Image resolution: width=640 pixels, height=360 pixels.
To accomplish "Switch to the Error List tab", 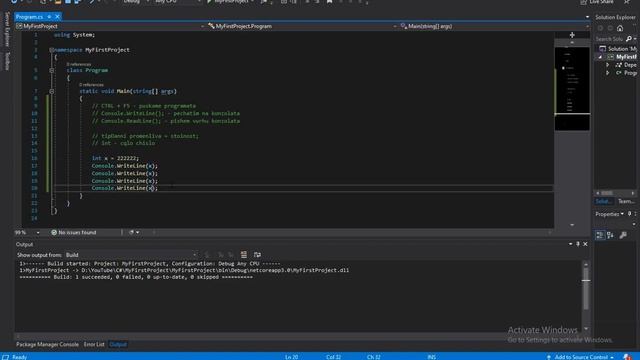I will coord(94,344).
